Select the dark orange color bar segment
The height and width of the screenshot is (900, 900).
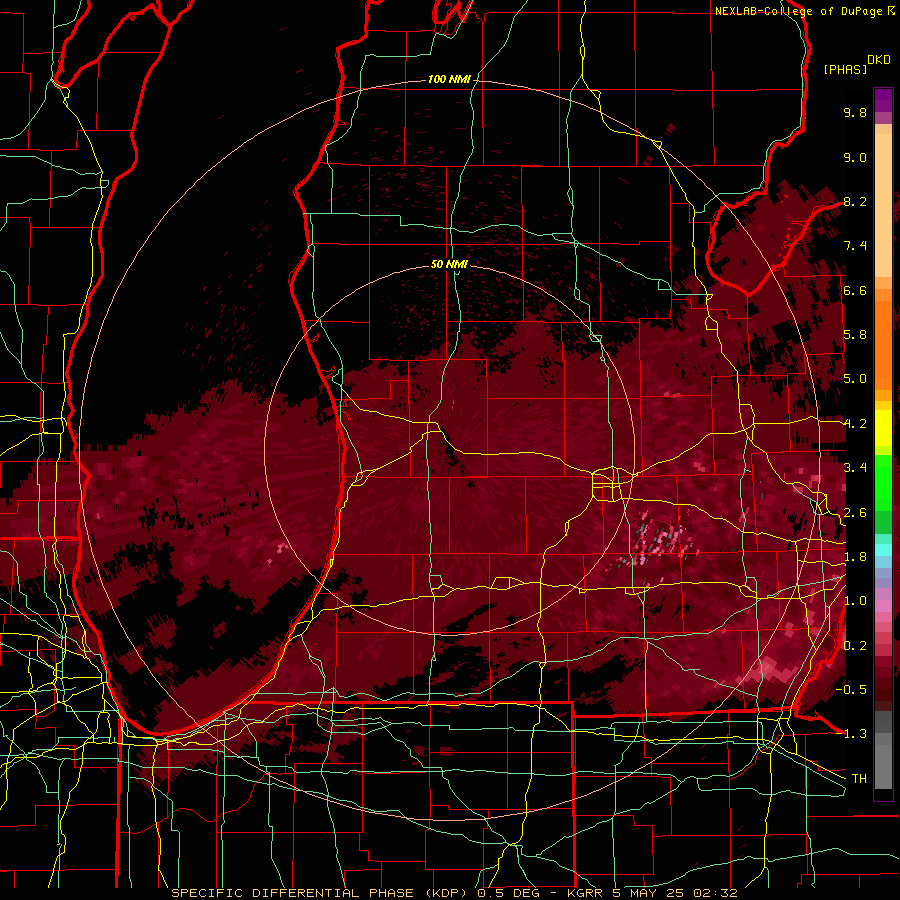883,346
